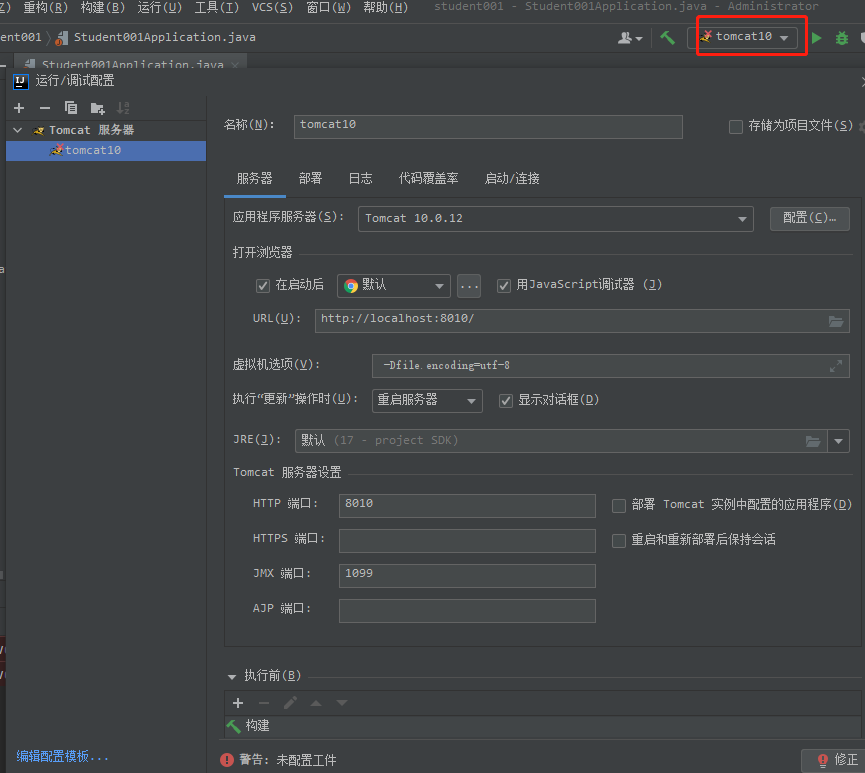Click the URL field folder browse icon
This screenshot has width=865, height=773.
point(836,321)
